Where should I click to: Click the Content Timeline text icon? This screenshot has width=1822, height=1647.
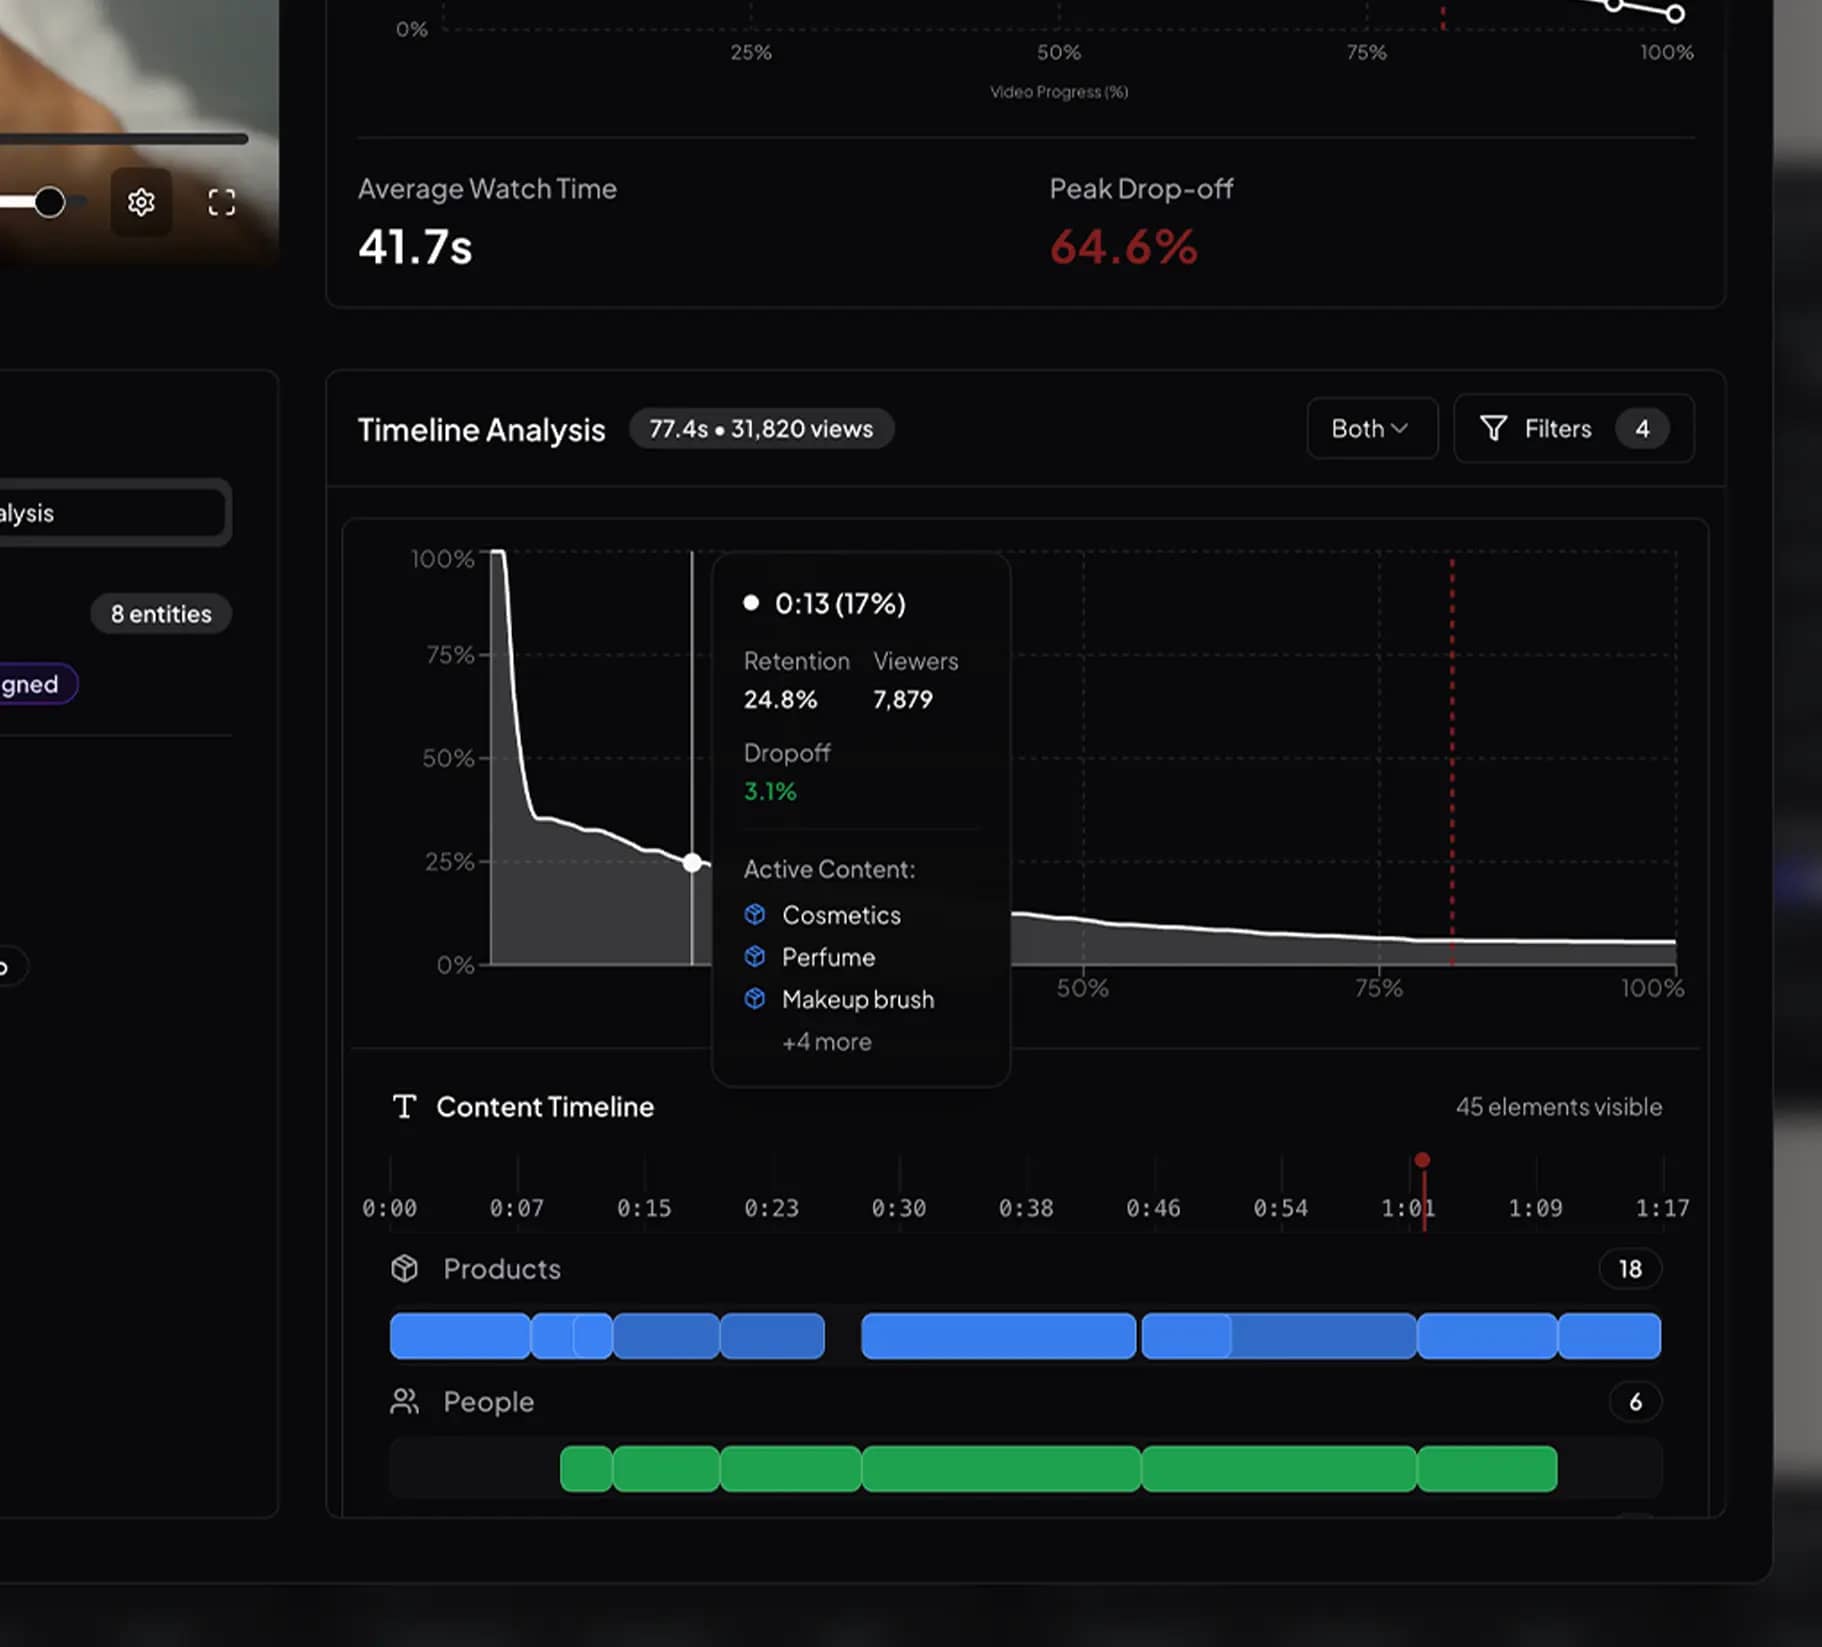click(x=404, y=1106)
